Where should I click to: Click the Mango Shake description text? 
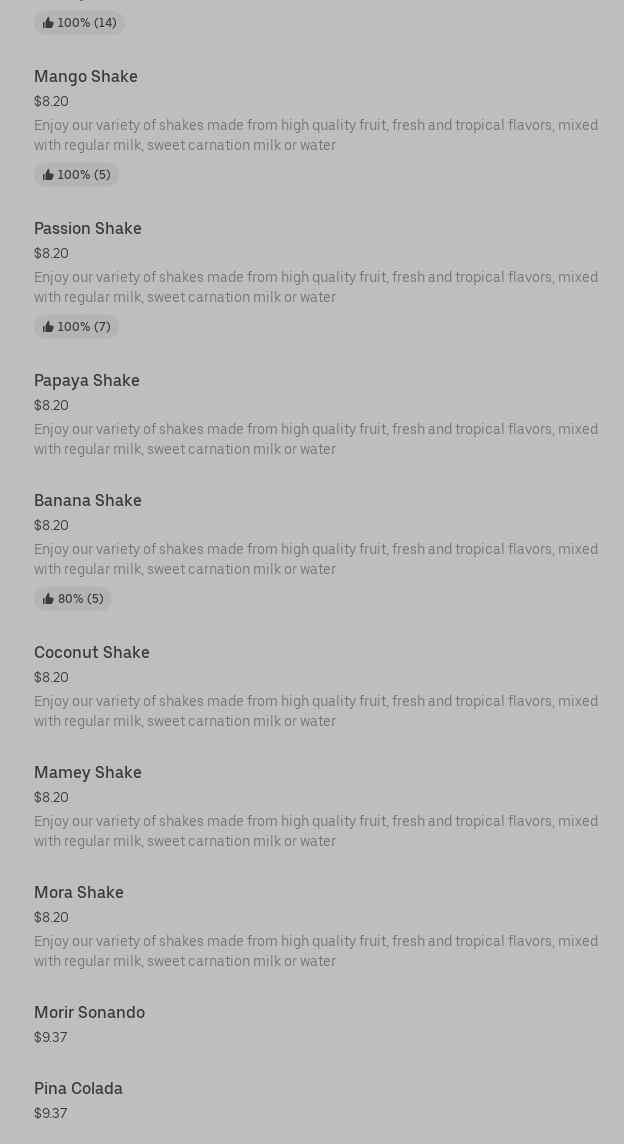pos(316,135)
